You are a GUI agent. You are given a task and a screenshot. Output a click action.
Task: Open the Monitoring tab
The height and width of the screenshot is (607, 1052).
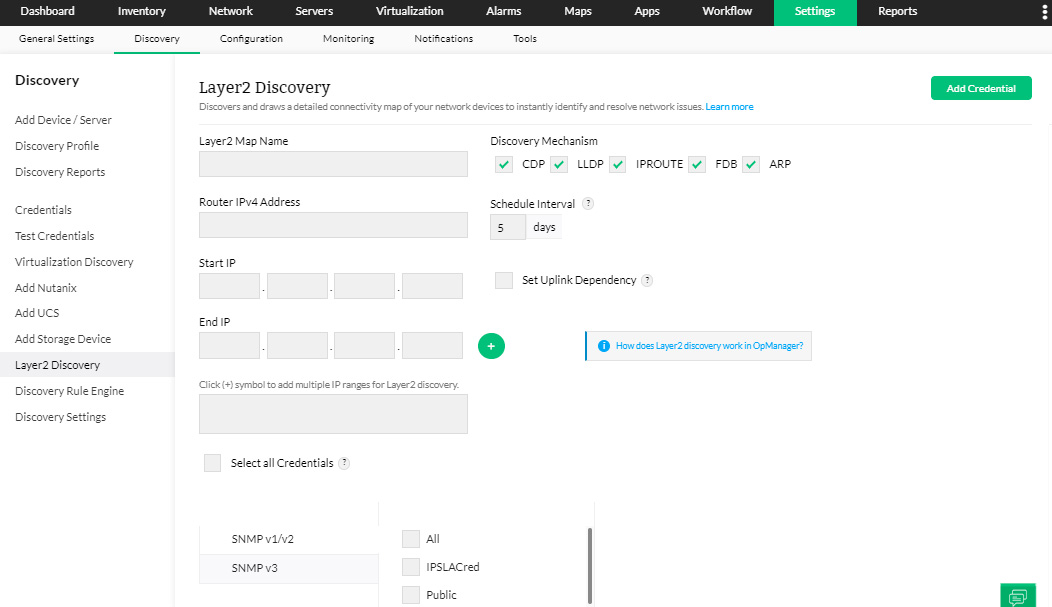348,38
